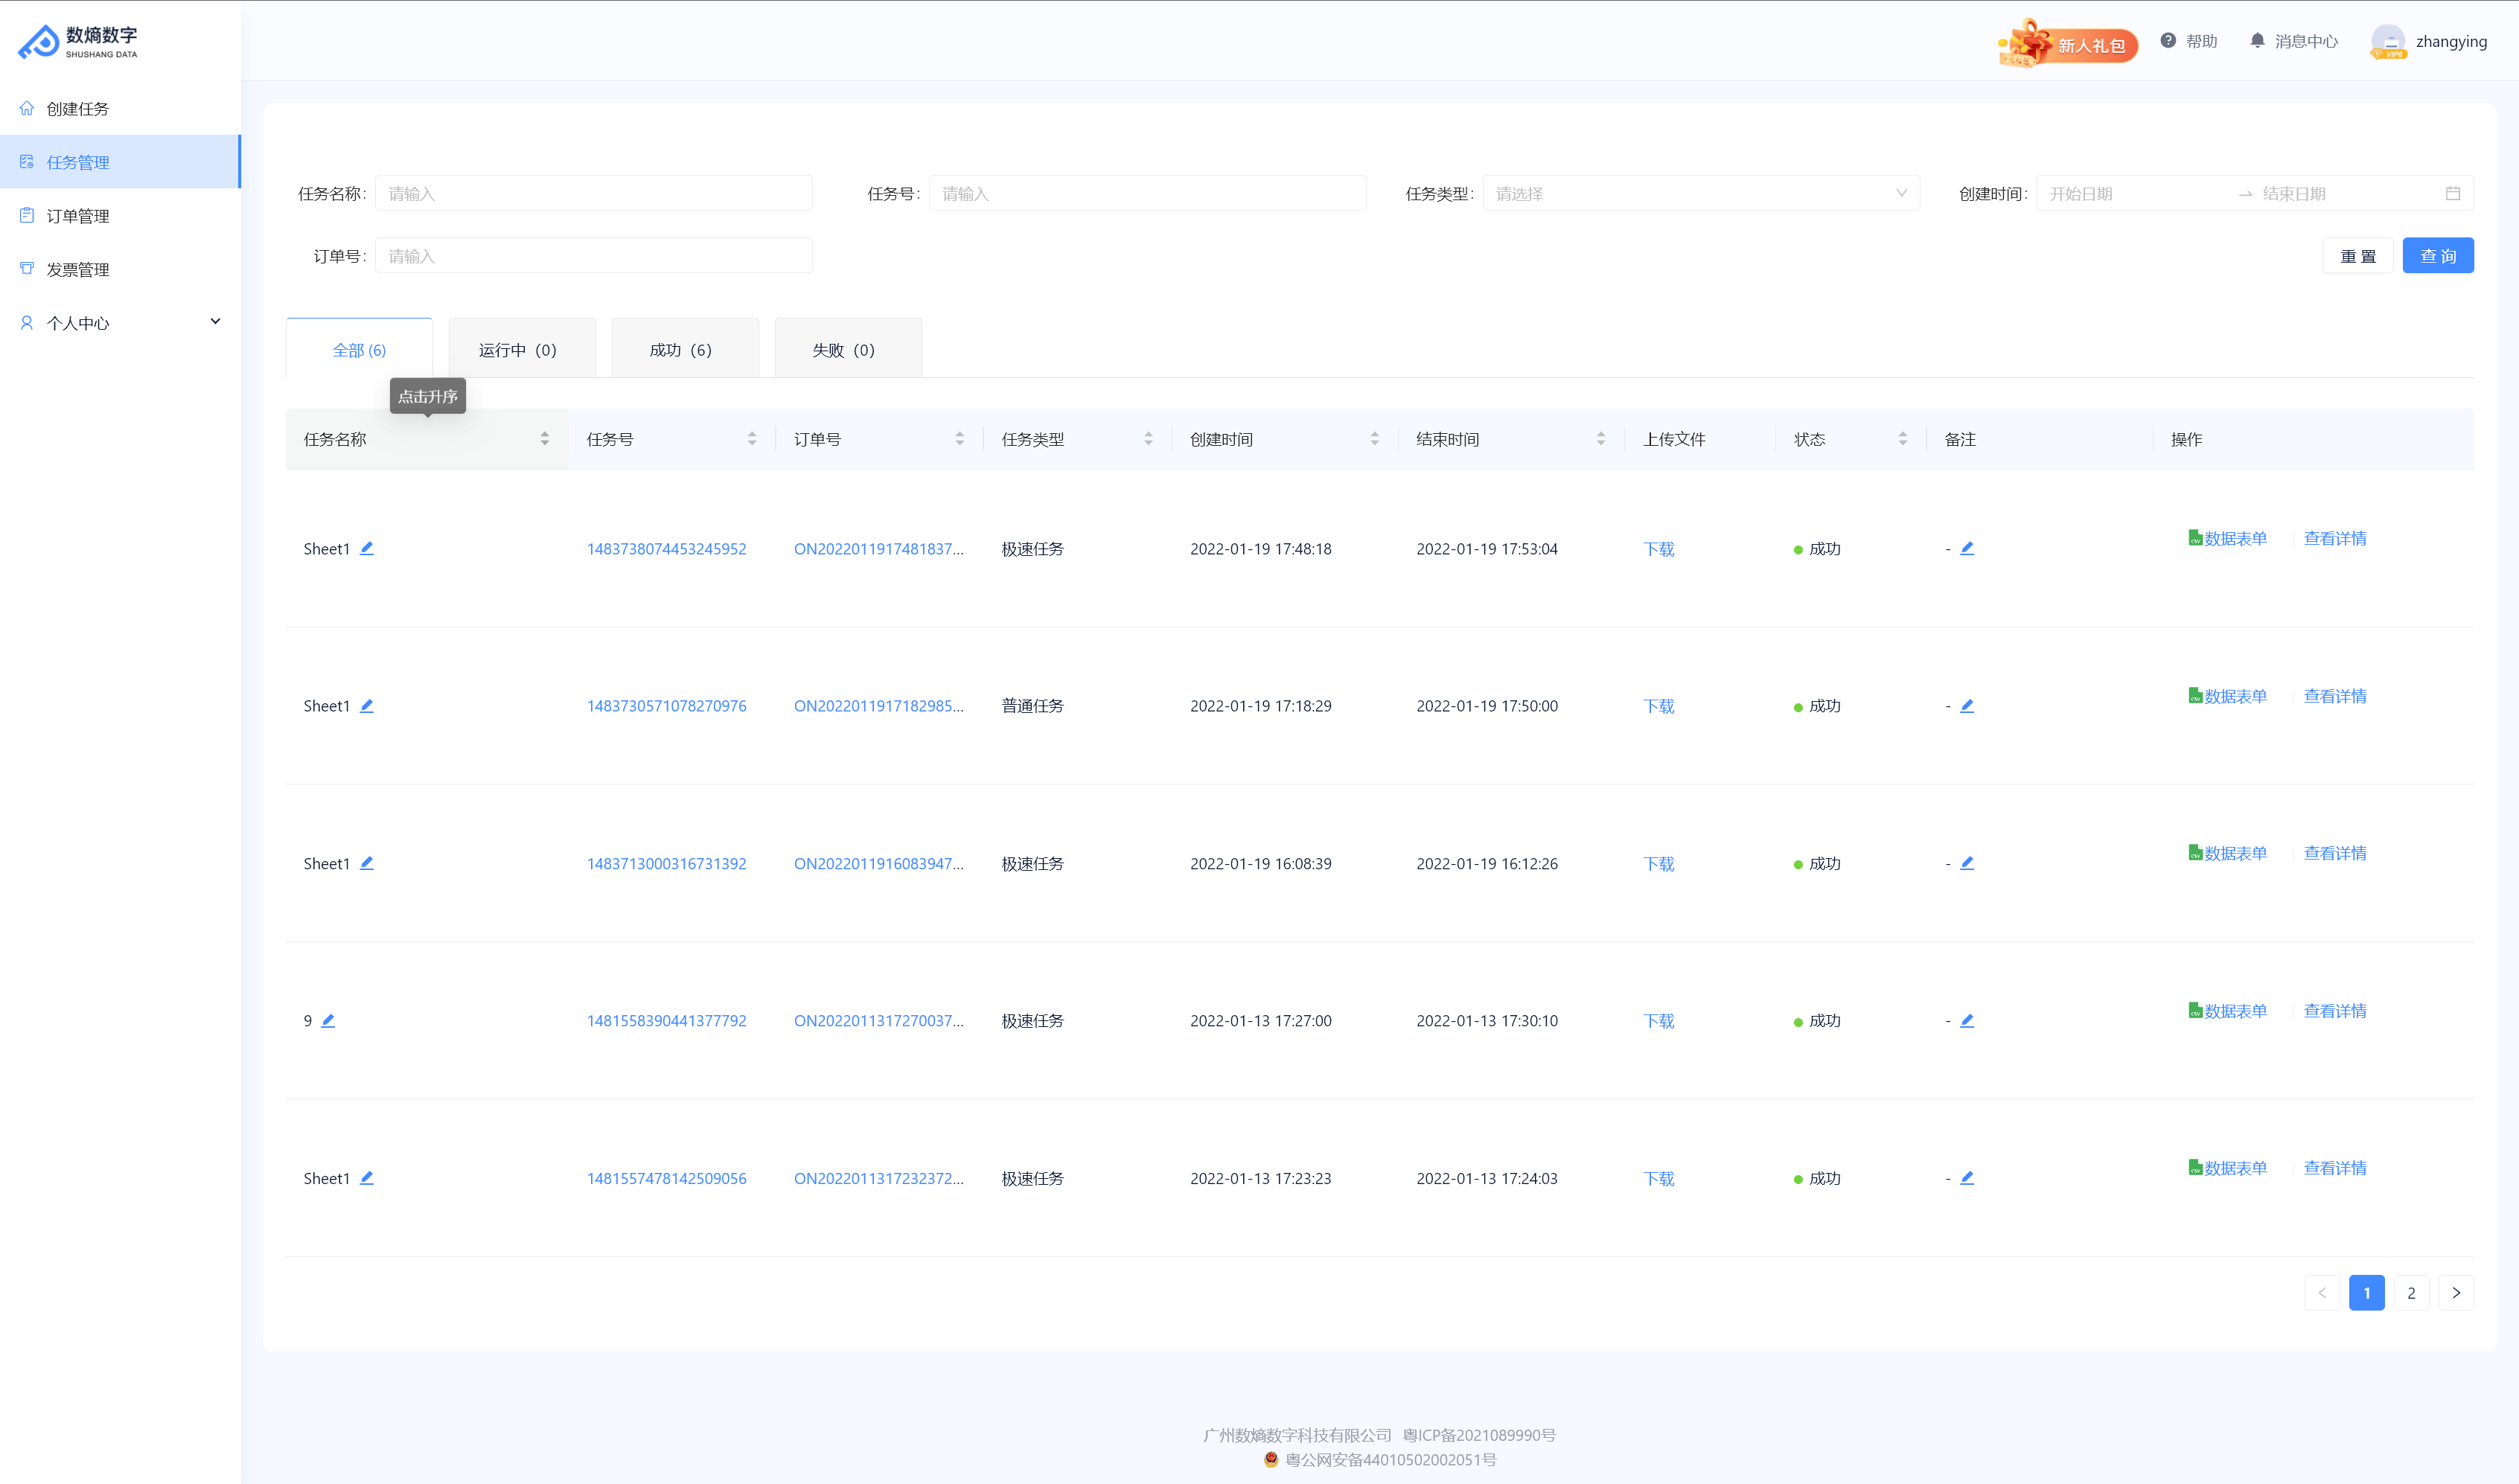Open 数据表单 for the 16:08:39 task
Image resolution: width=2519 pixels, height=1484 pixels.
(2227, 853)
